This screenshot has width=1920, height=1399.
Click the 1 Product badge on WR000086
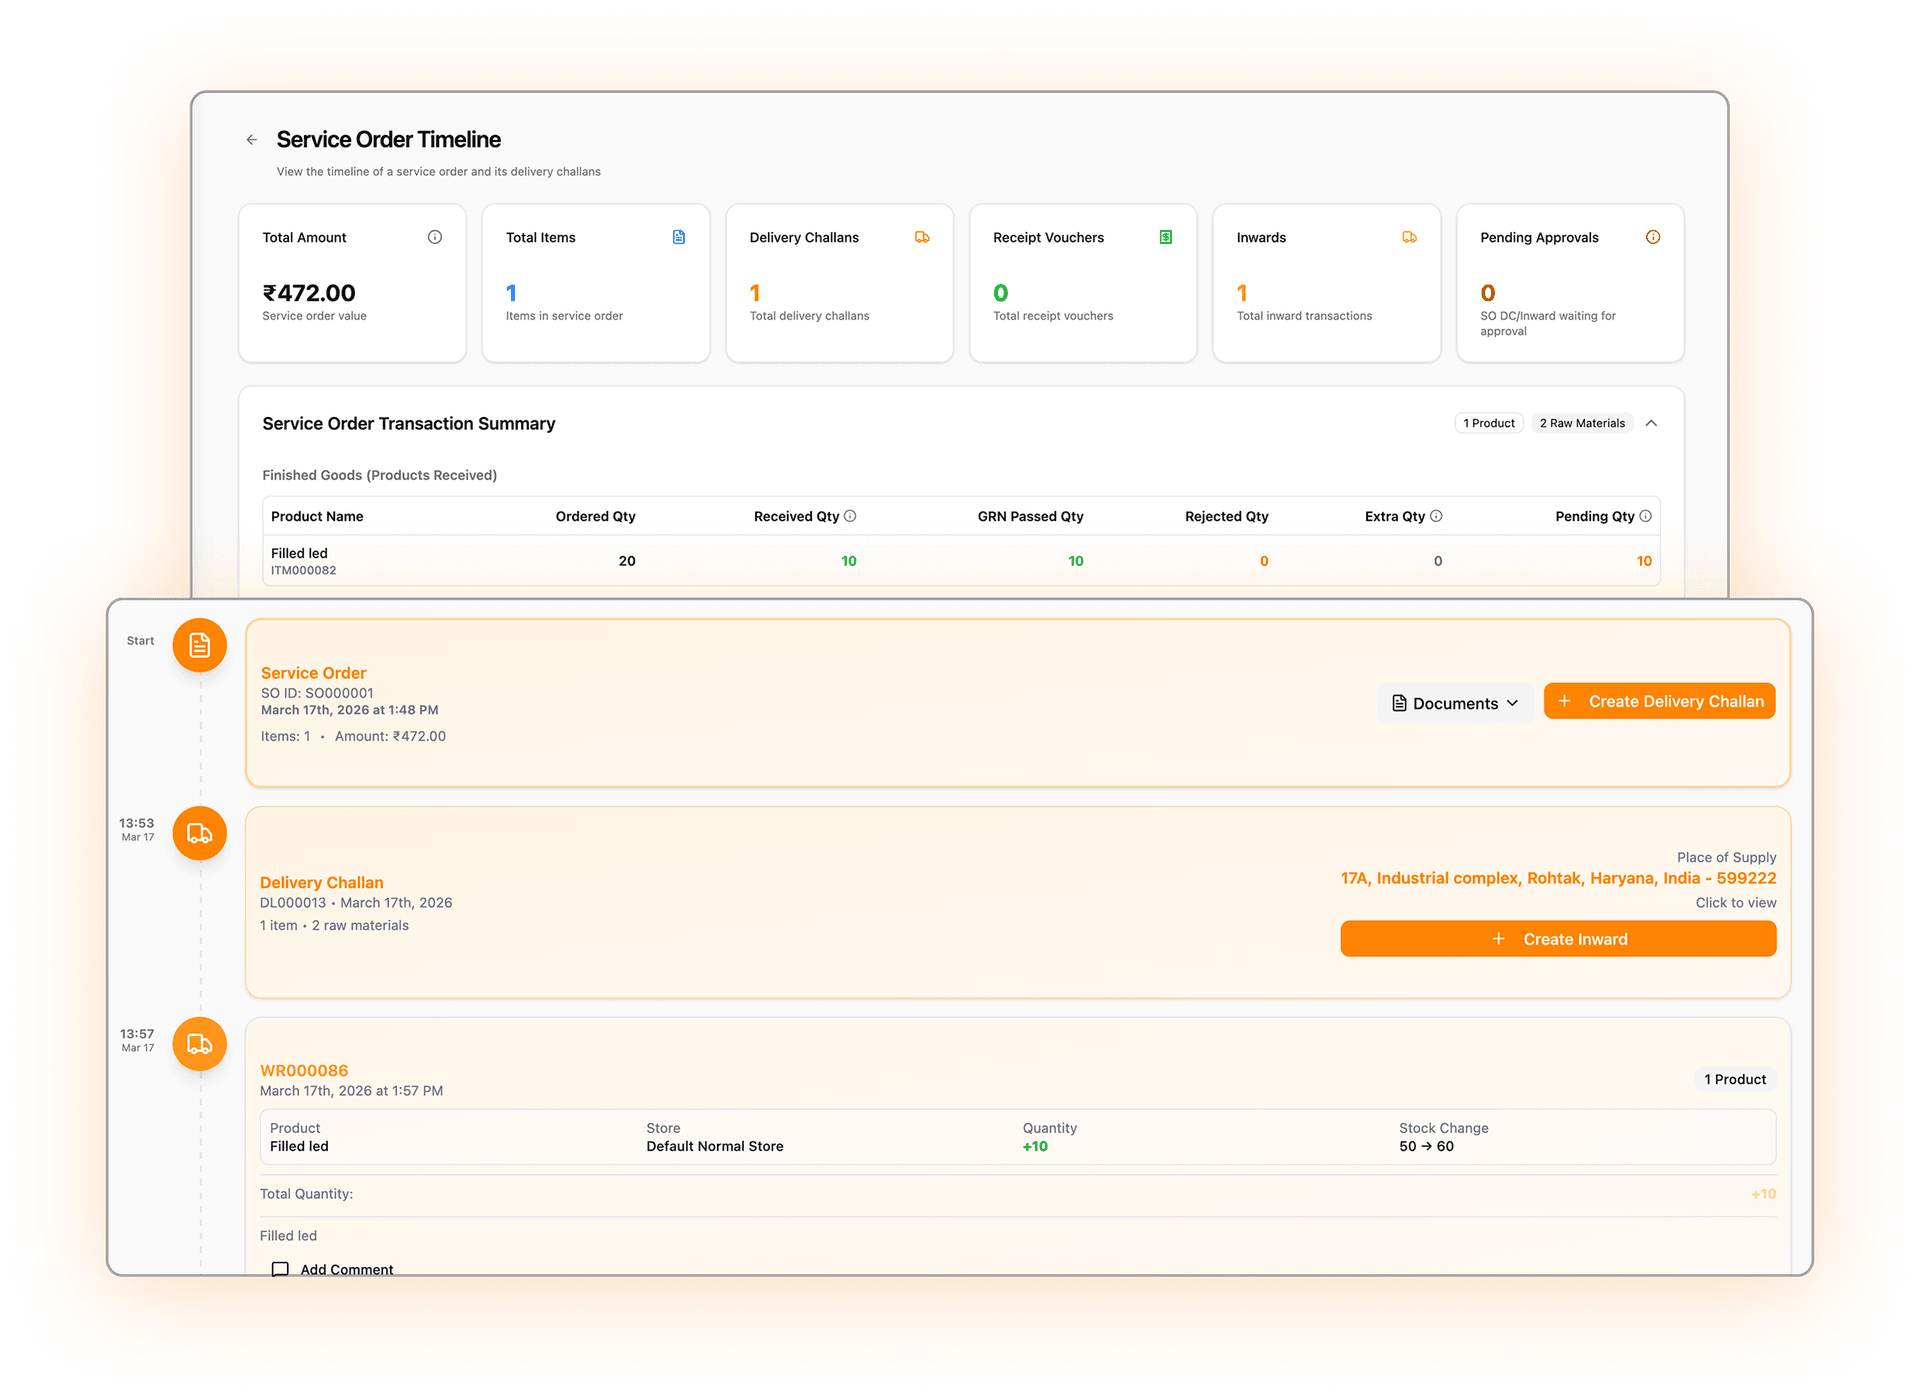click(x=1735, y=1079)
